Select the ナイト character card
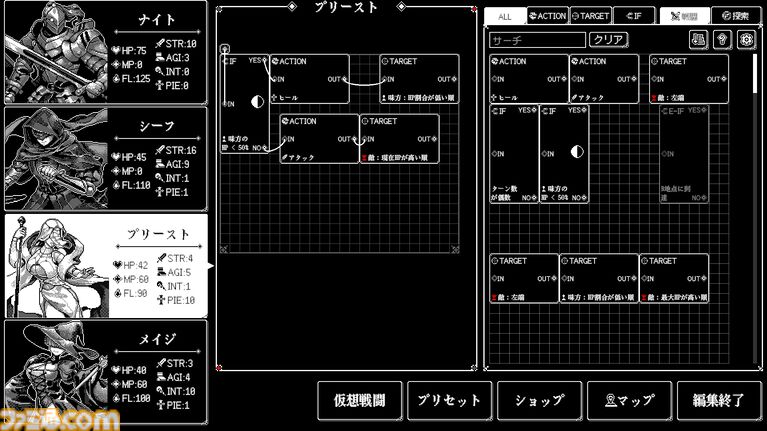The image size is (767, 431). 106,52
